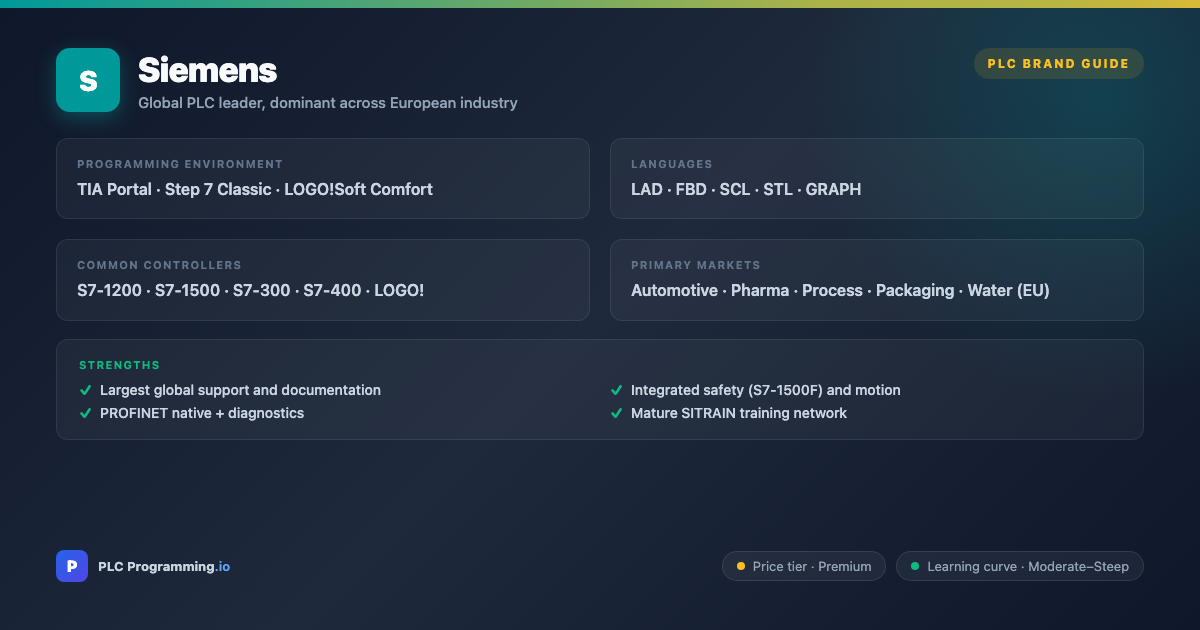Viewport: 1200px width, 630px height.
Task: Click 'Automotive · Pharma · Process' markets line
Action: (x=840, y=290)
